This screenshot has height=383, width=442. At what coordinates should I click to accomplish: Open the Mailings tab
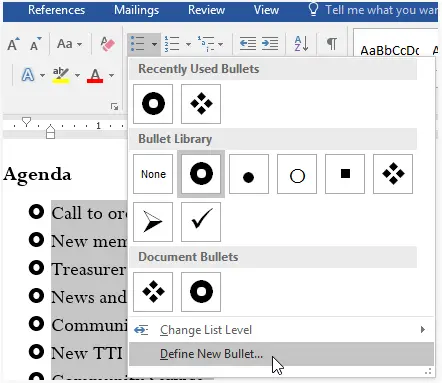point(136,10)
